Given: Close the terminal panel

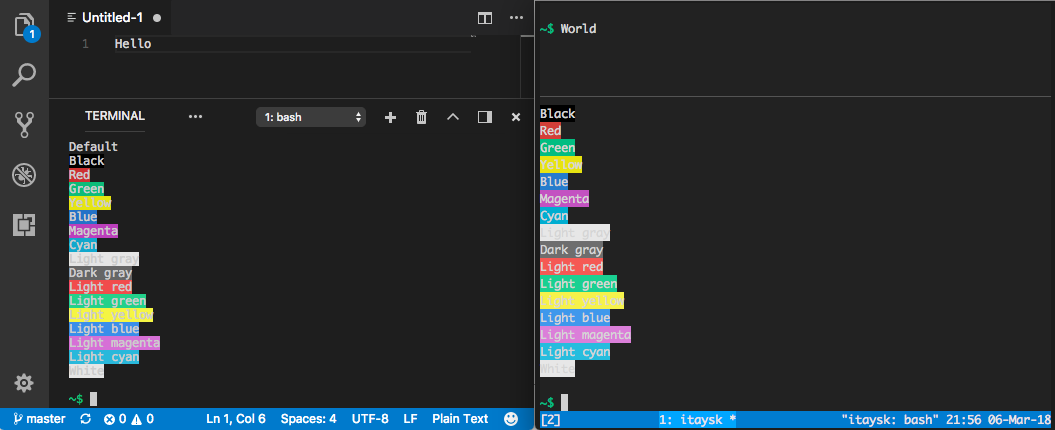Looking at the screenshot, I should click(516, 117).
